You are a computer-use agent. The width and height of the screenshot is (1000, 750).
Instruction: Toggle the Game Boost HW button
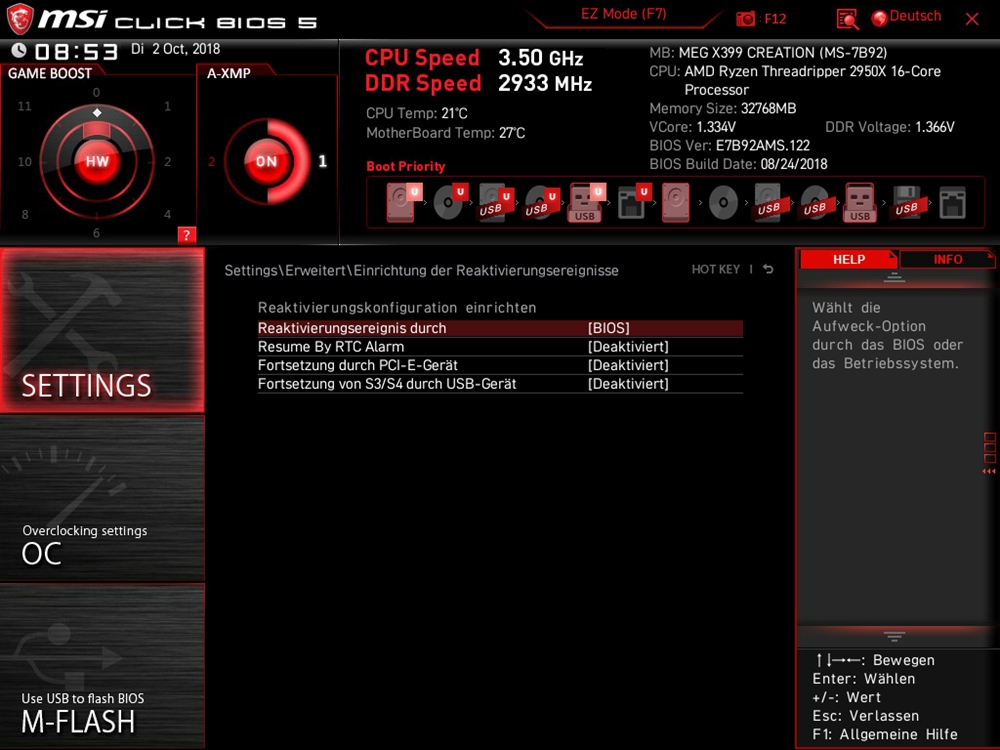pos(97,161)
